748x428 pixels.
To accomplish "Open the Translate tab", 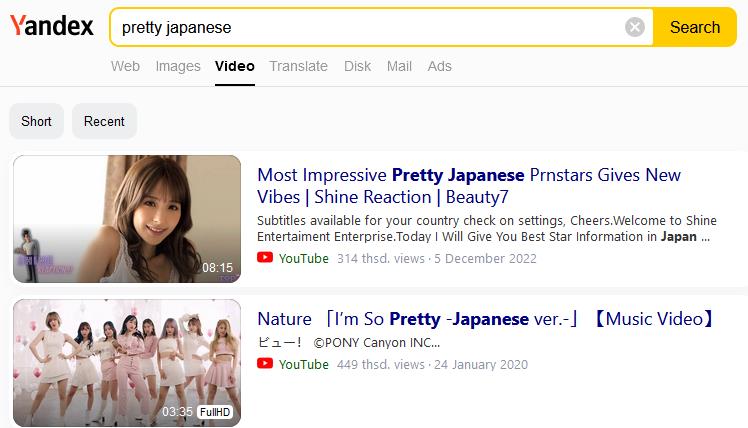I will 299,66.
